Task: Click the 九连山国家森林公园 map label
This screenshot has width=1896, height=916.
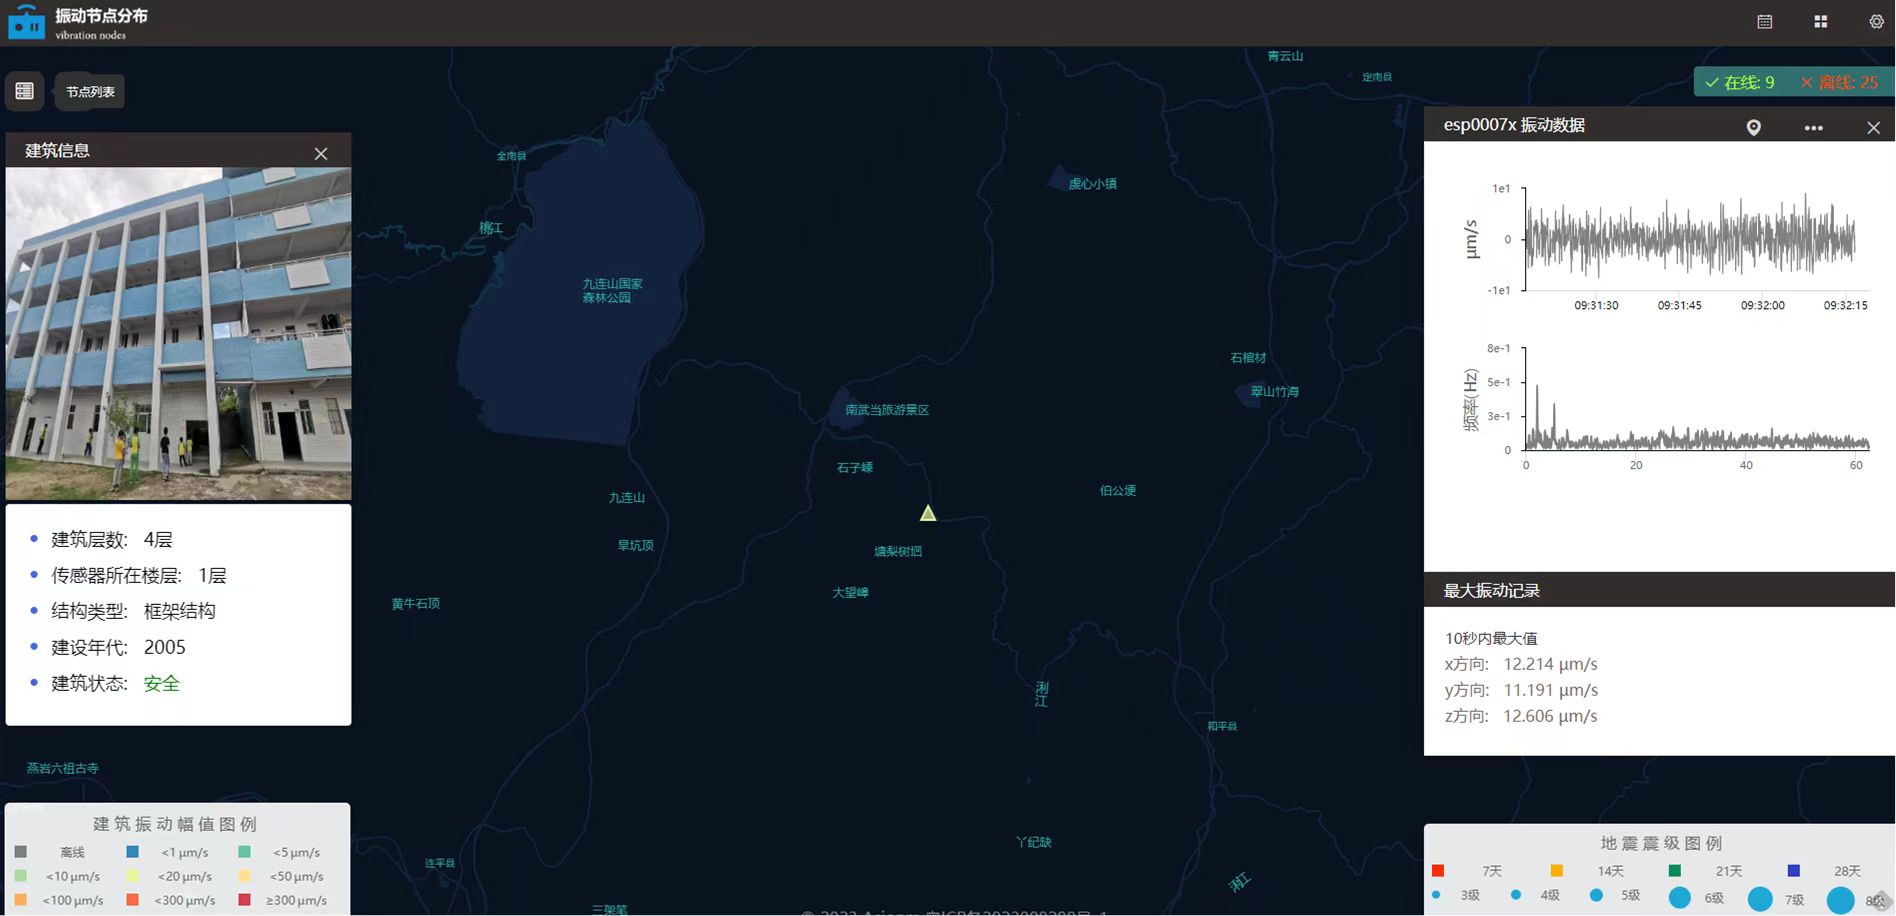Action: [x=612, y=290]
